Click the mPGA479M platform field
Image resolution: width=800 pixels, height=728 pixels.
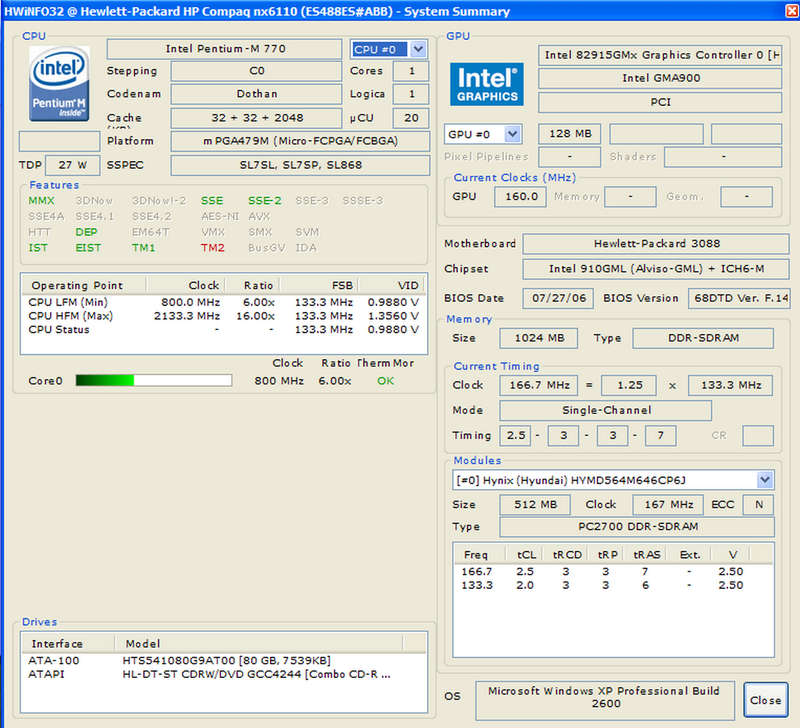[300, 141]
